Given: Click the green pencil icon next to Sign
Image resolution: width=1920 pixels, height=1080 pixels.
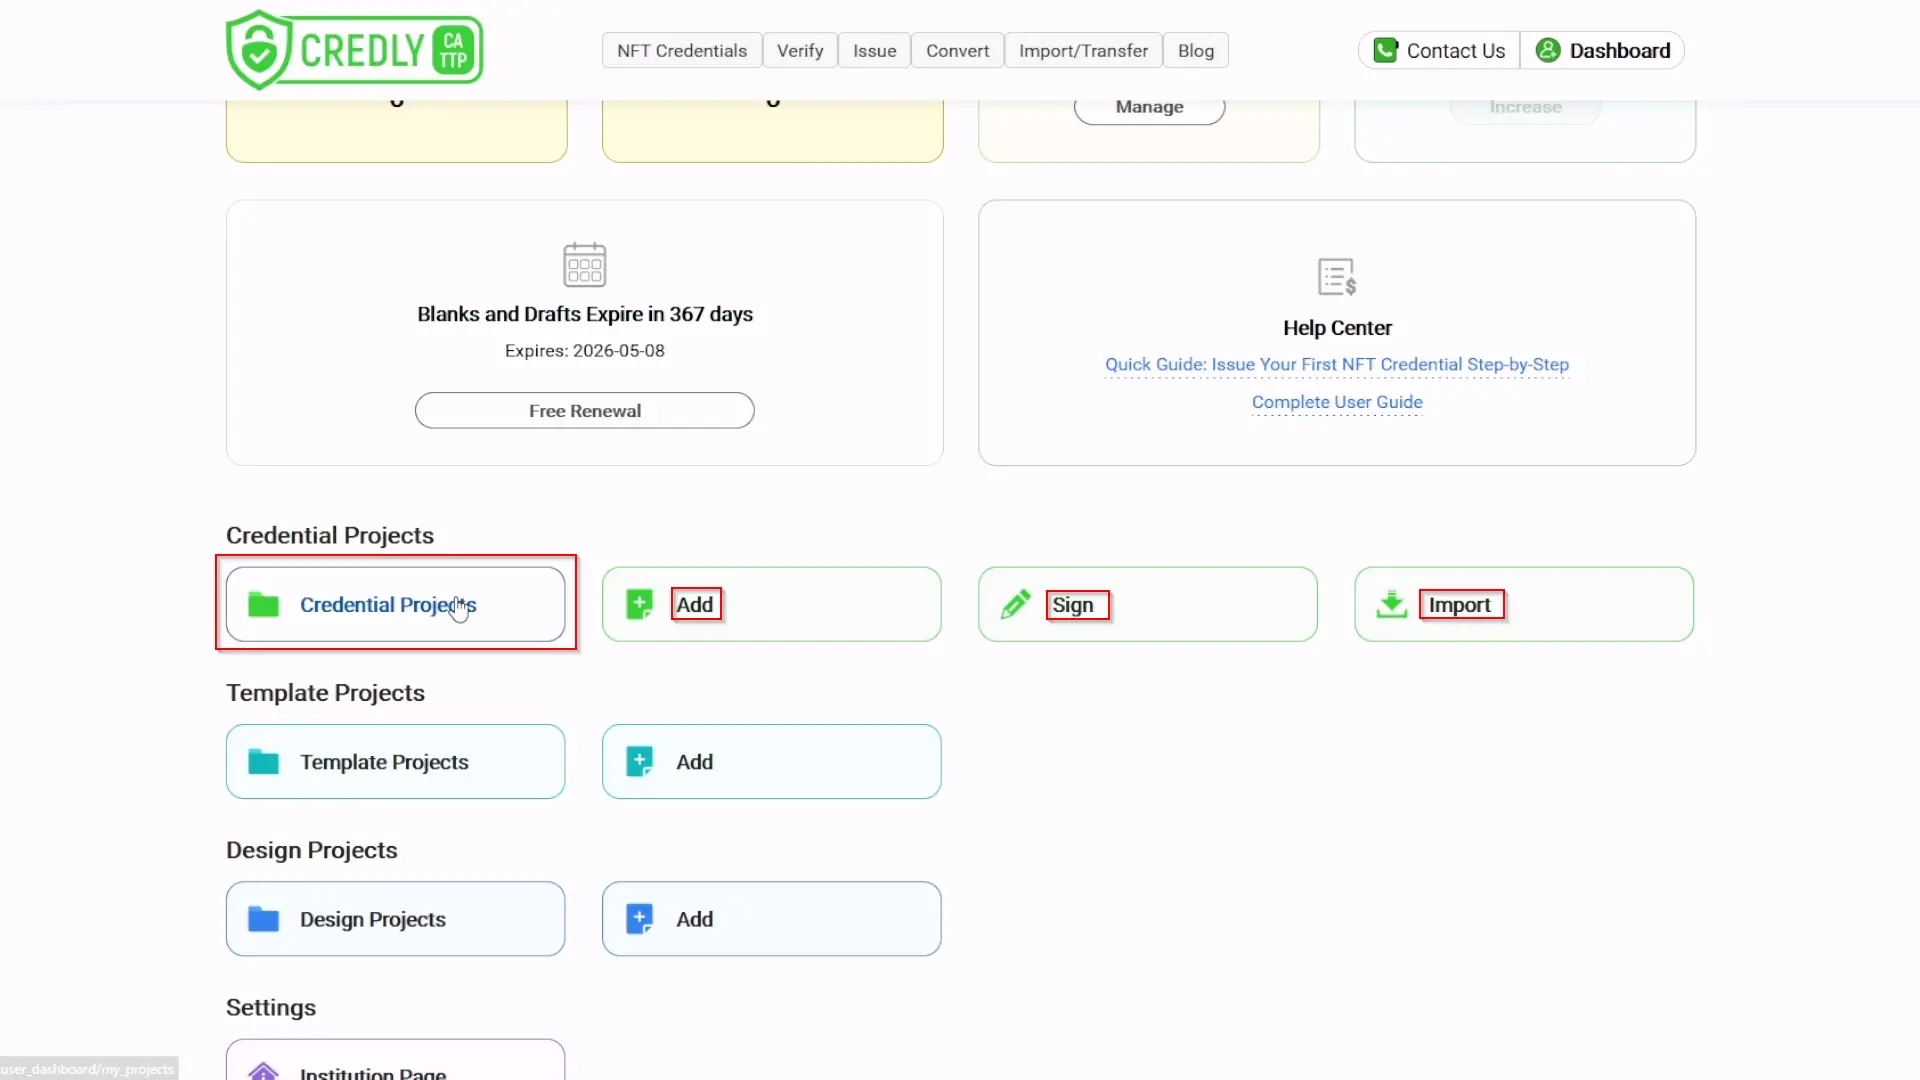Looking at the screenshot, I should tap(1016, 604).
